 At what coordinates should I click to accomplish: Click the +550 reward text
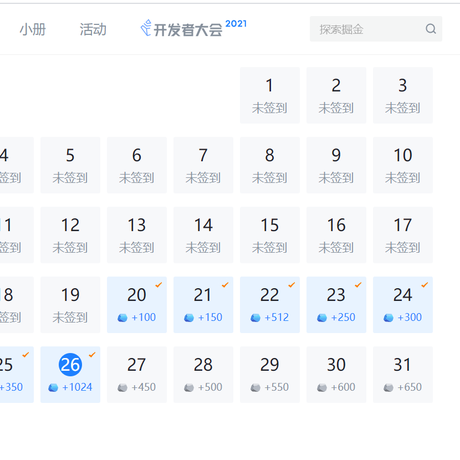[277, 387]
